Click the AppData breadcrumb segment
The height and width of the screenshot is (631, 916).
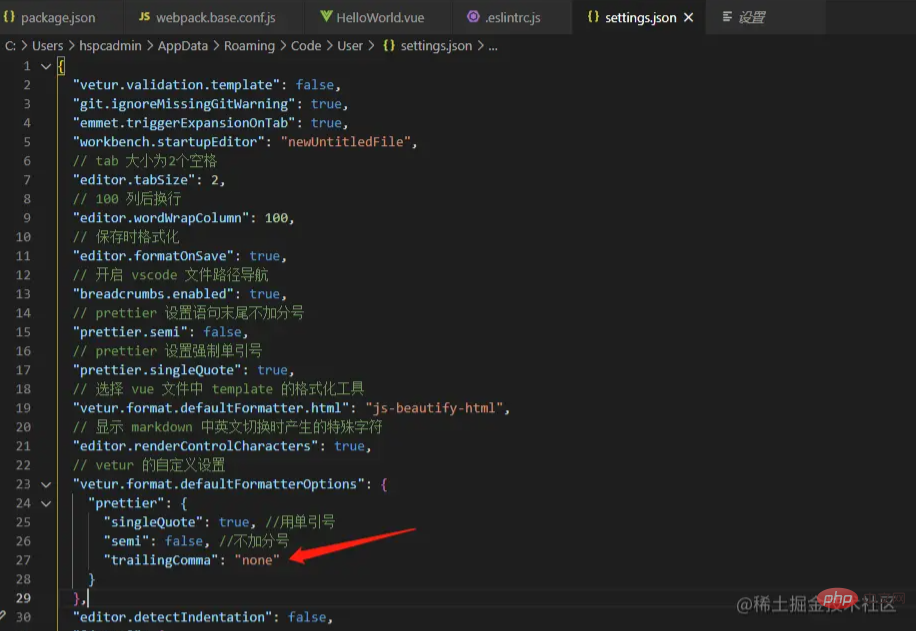[183, 46]
